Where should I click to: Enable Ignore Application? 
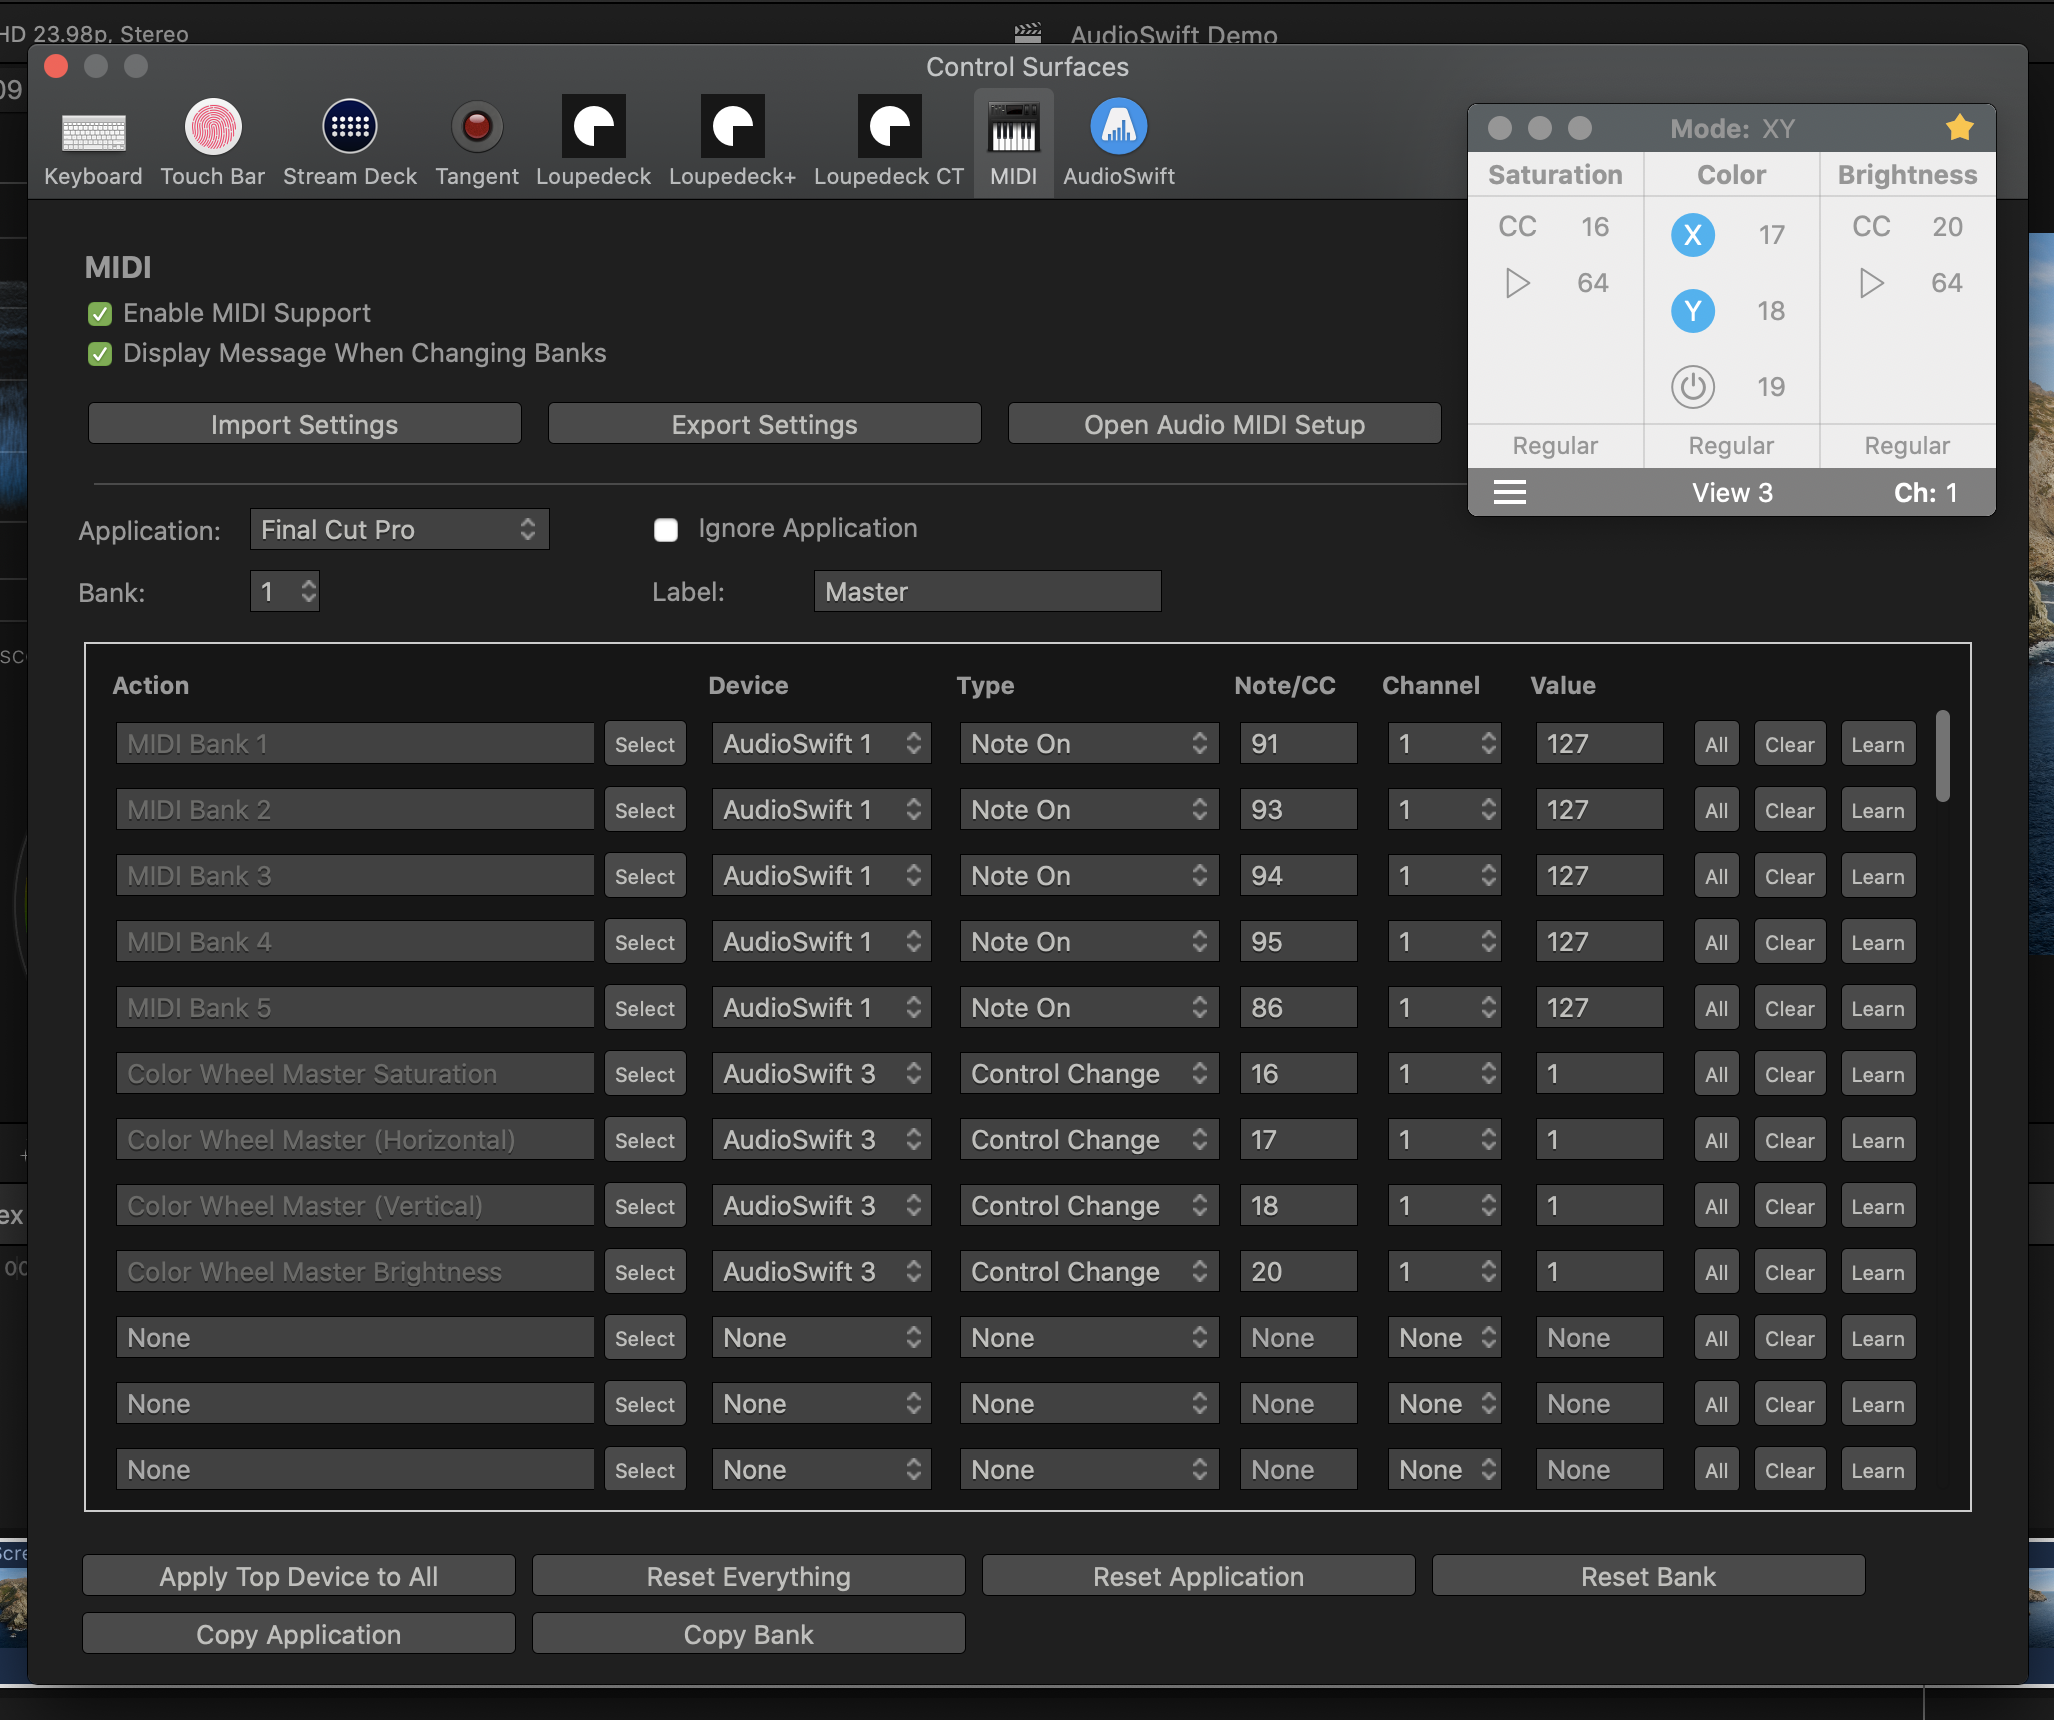666,529
